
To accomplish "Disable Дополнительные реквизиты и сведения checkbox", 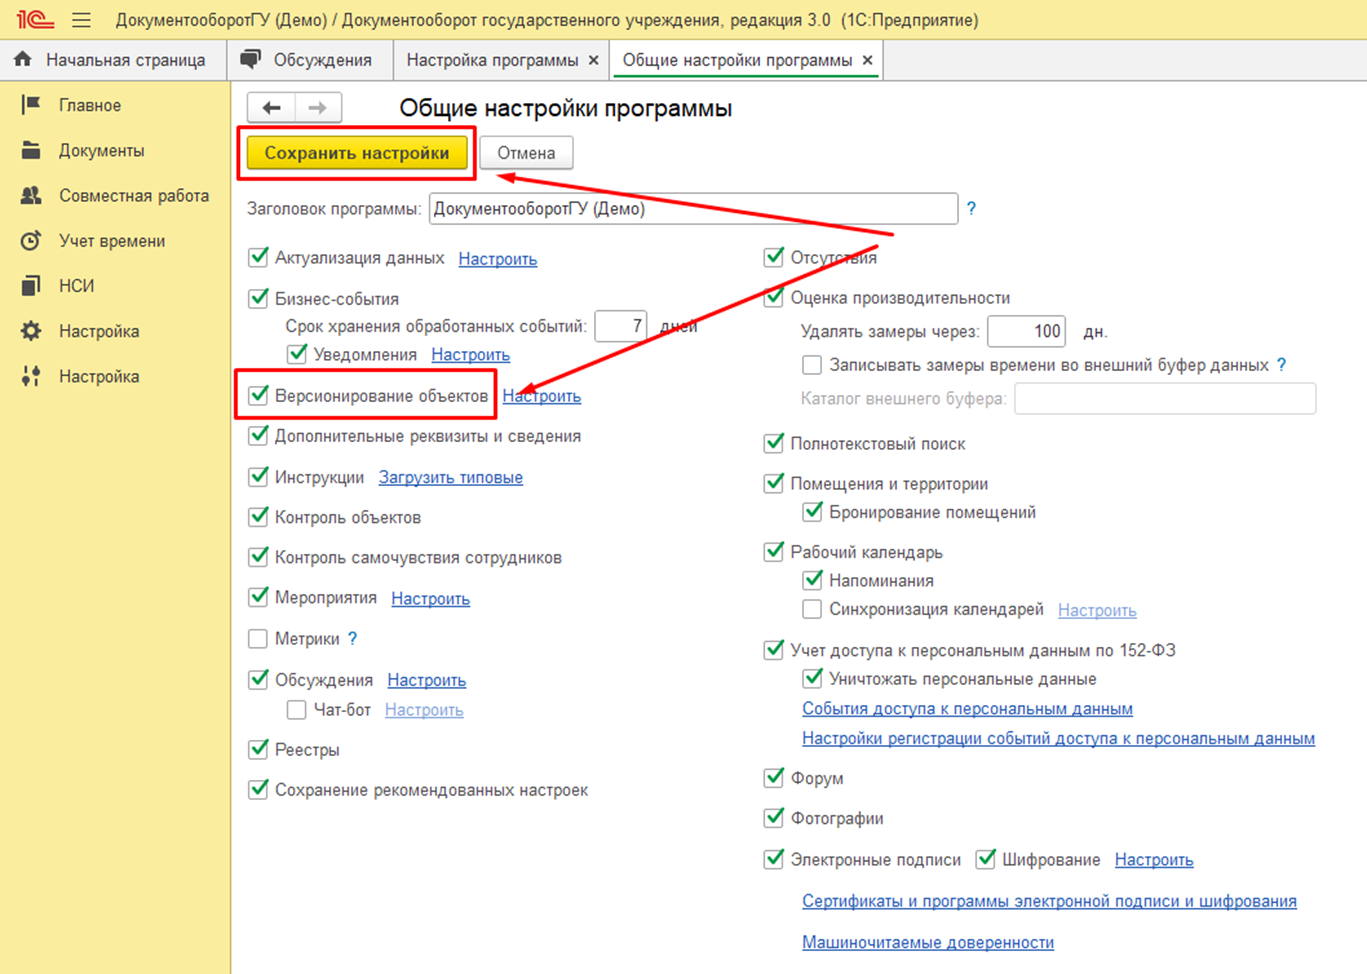I will [258, 435].
